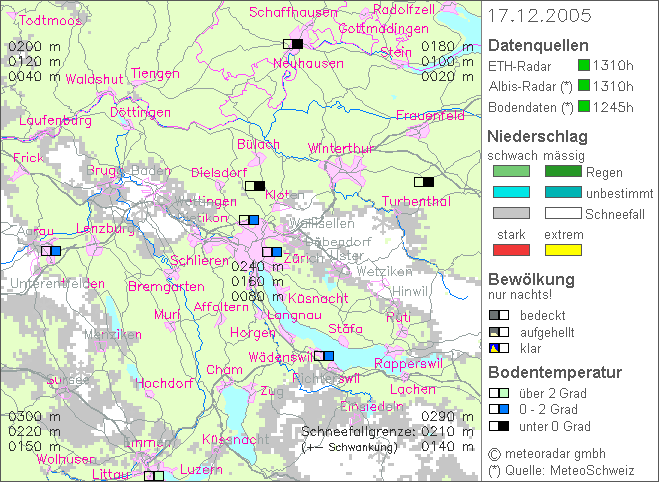Click the 'aufgehellt' cloud cover legend icon
The width and height of the screenshot is (659, 482).
[x=499, y=332]
